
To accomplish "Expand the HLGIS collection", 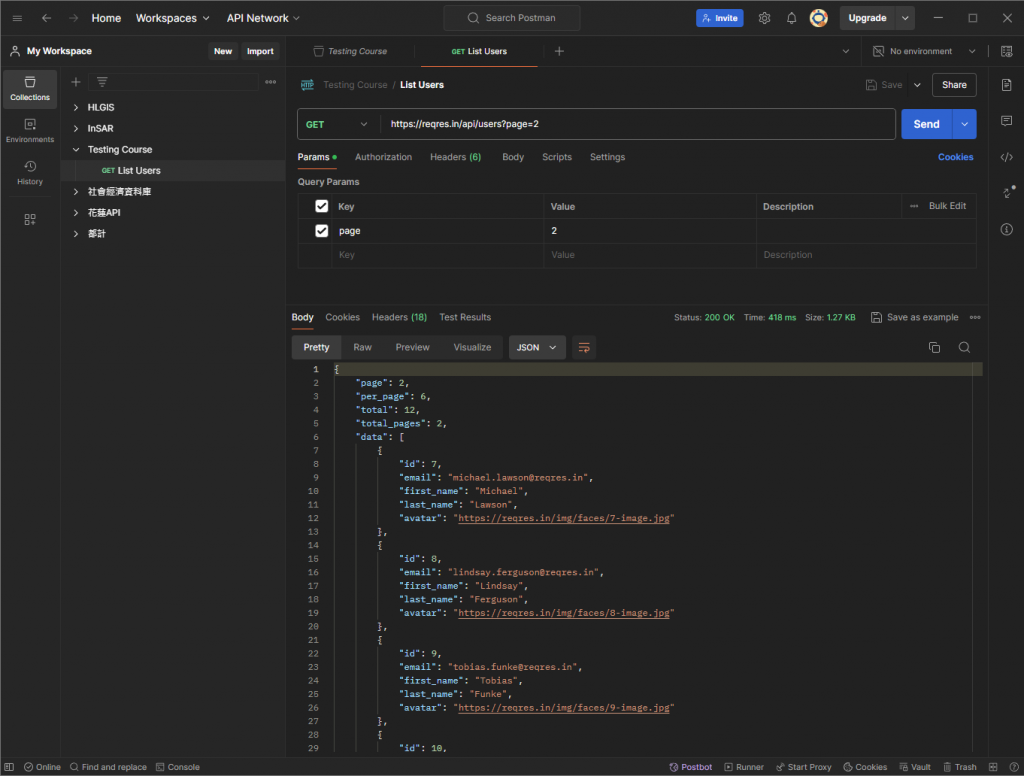I will click(x=76, y=107).
